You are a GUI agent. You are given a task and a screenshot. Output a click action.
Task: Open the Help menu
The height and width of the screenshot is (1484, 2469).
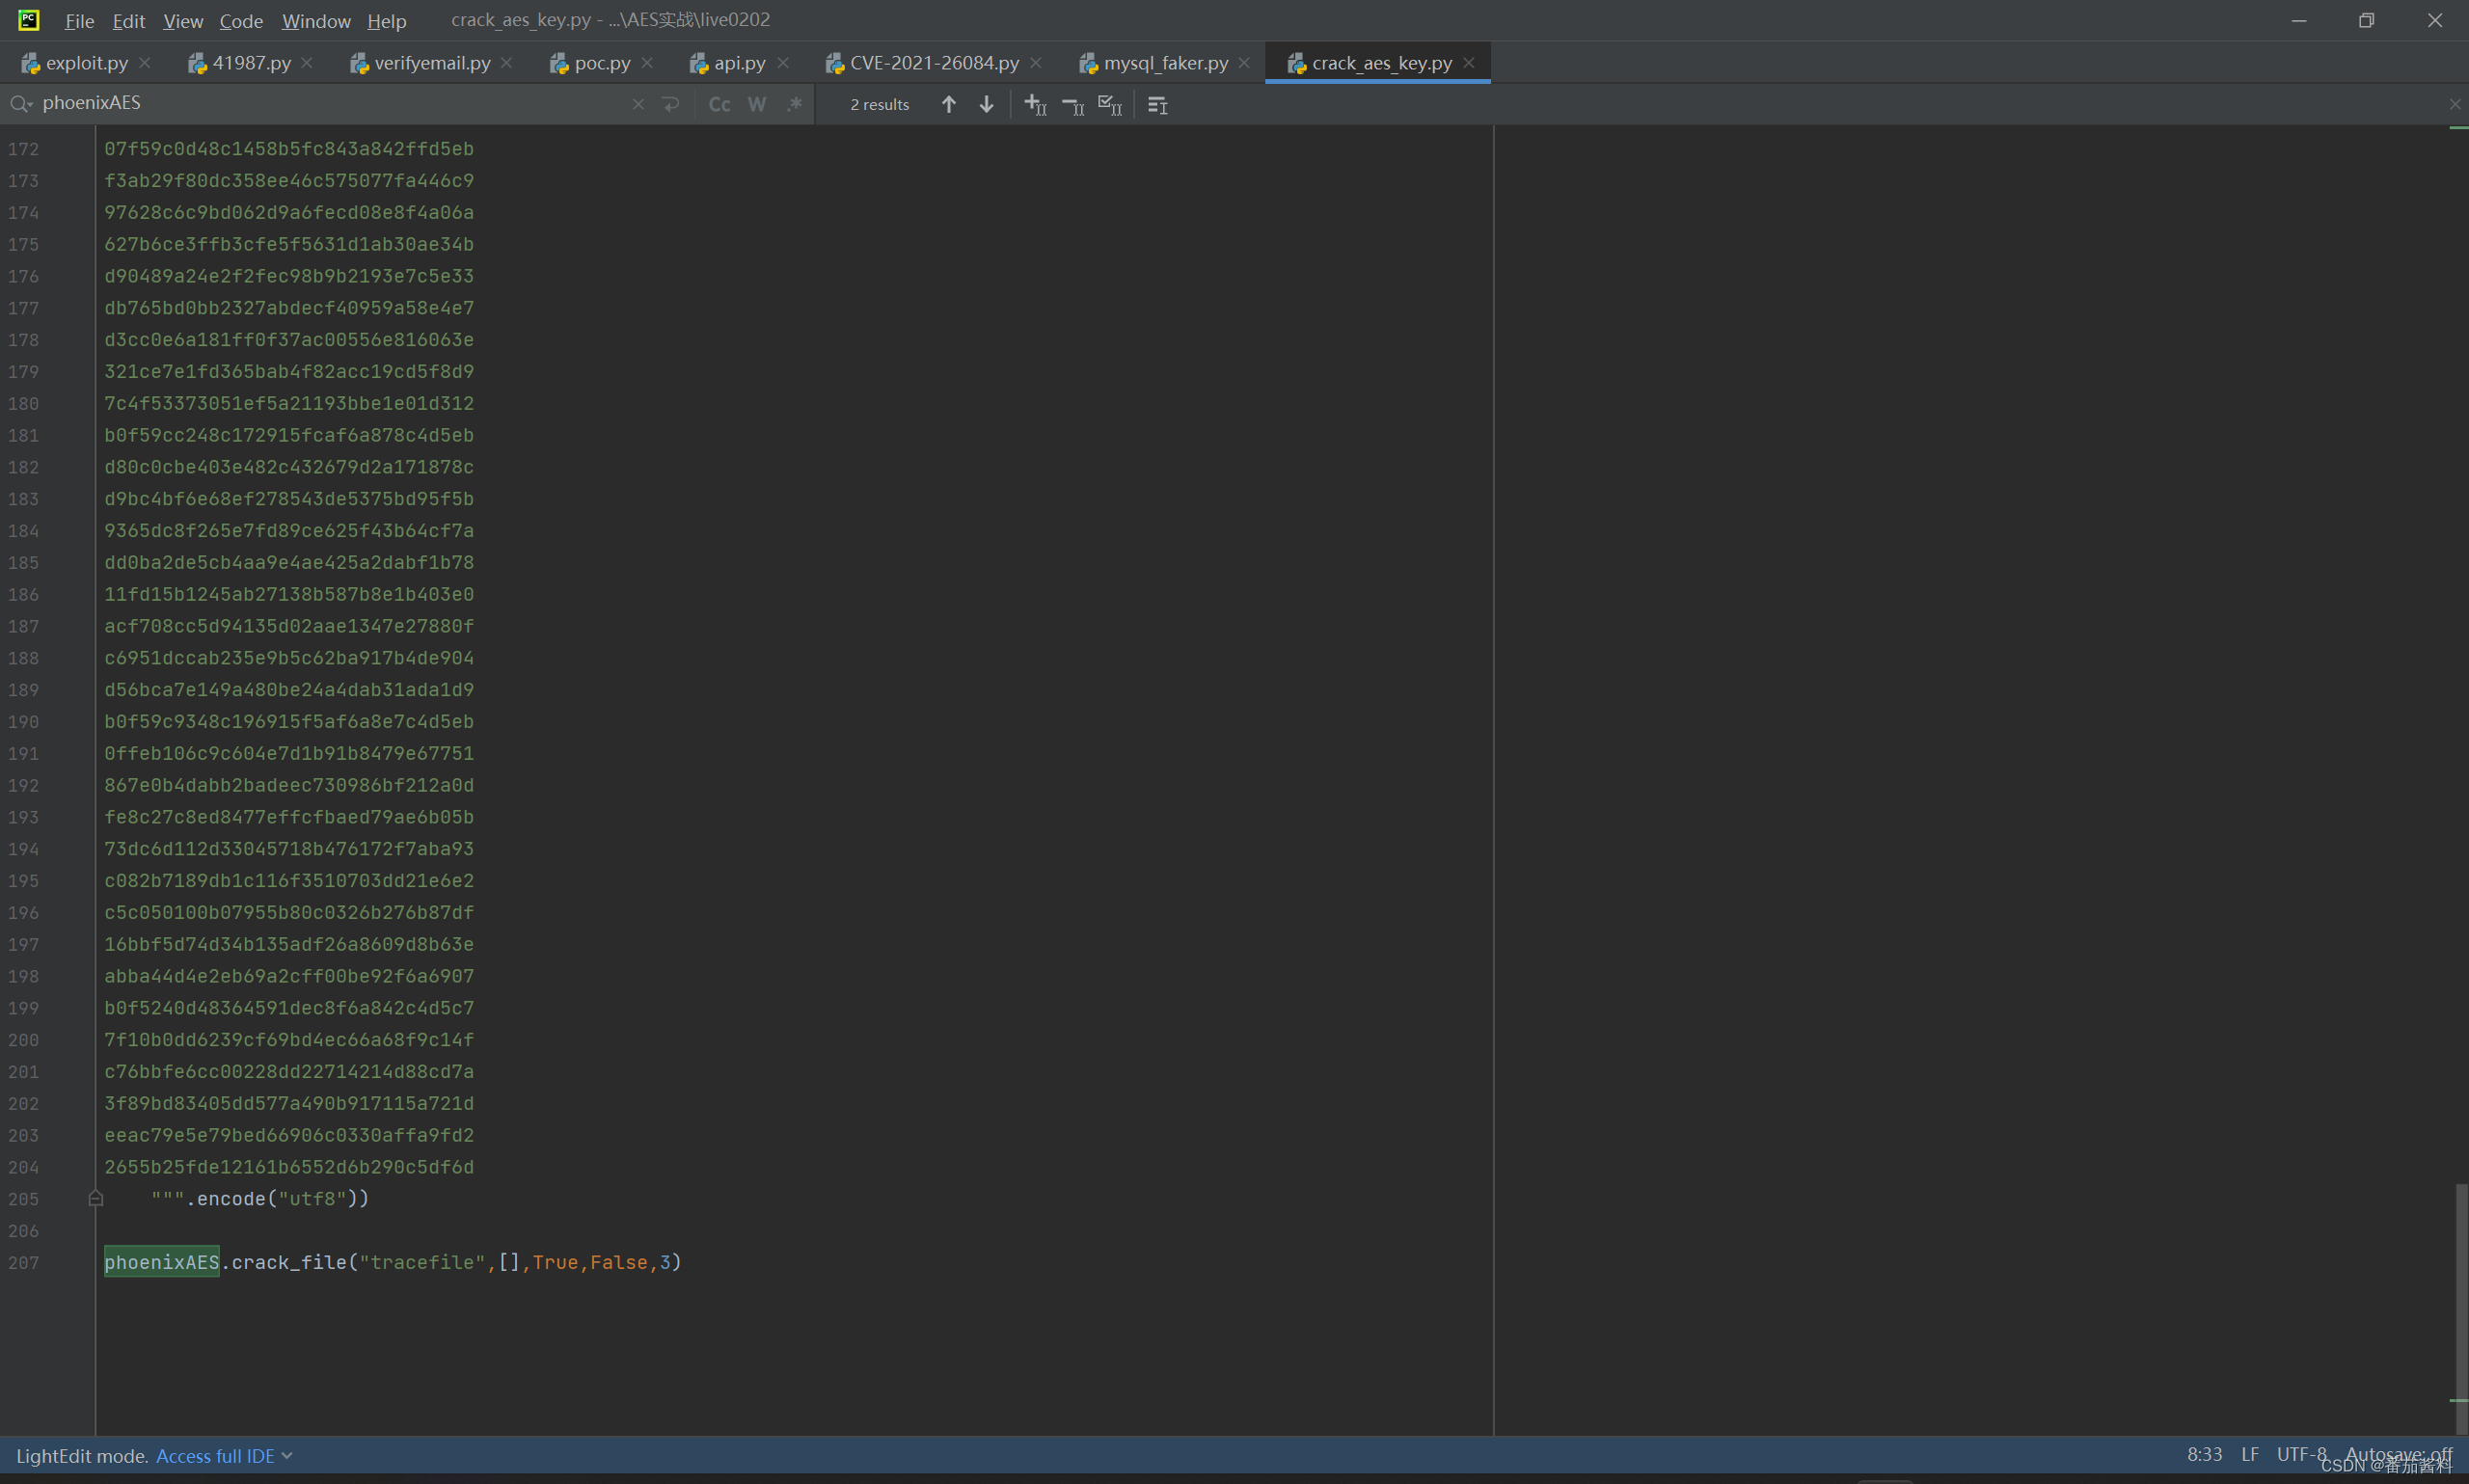click(x=386, y=20)
